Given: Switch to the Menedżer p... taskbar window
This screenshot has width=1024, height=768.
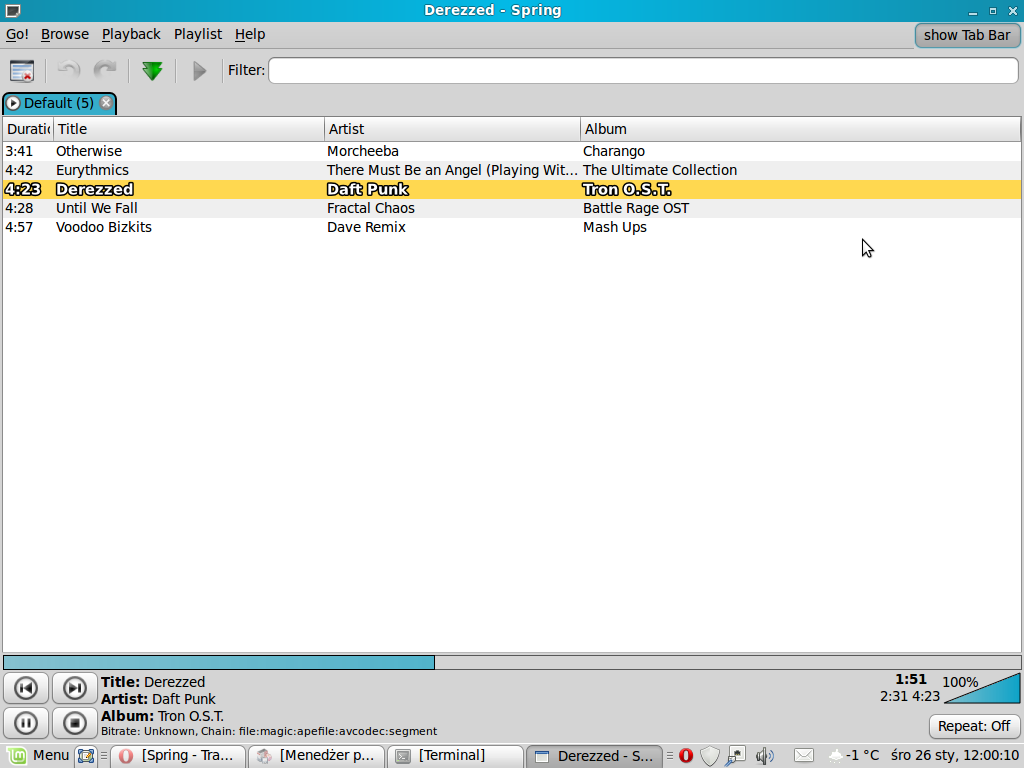Looking at the screenshot, I should (x=317, y=756).
